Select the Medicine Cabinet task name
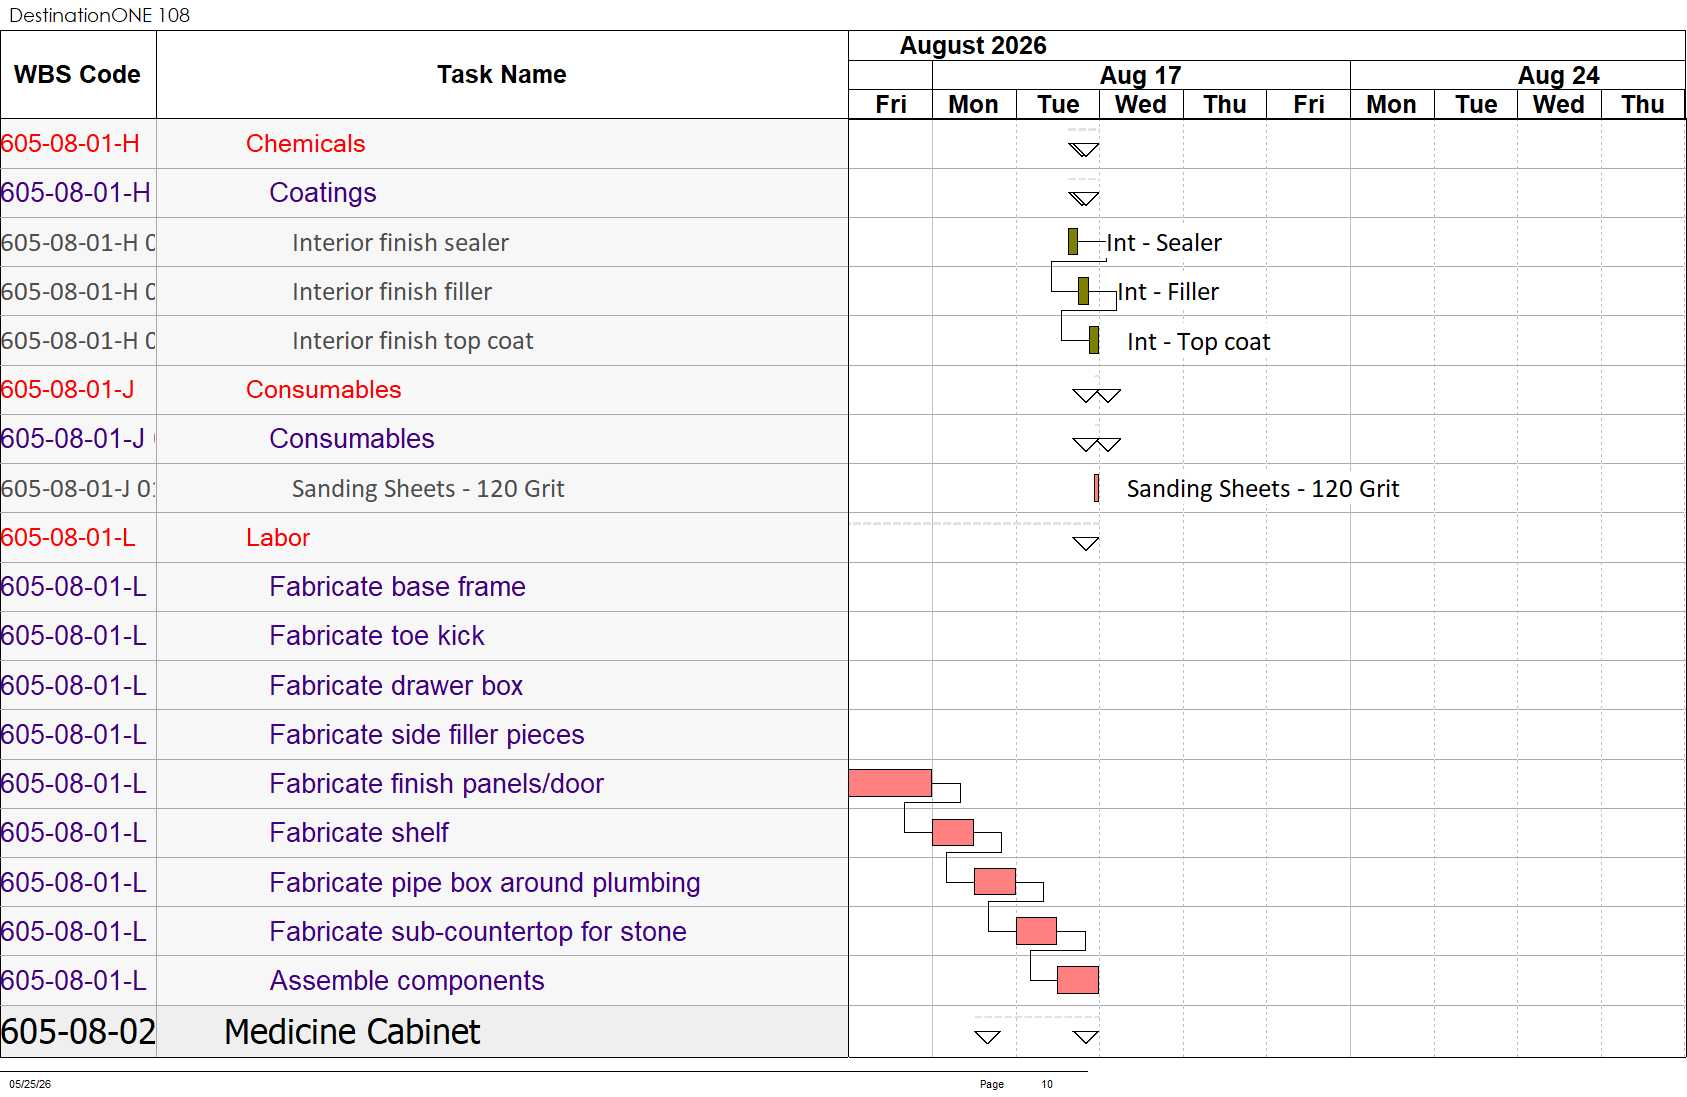This screenshot has width=1687, height=1097. coord(352,1032)
